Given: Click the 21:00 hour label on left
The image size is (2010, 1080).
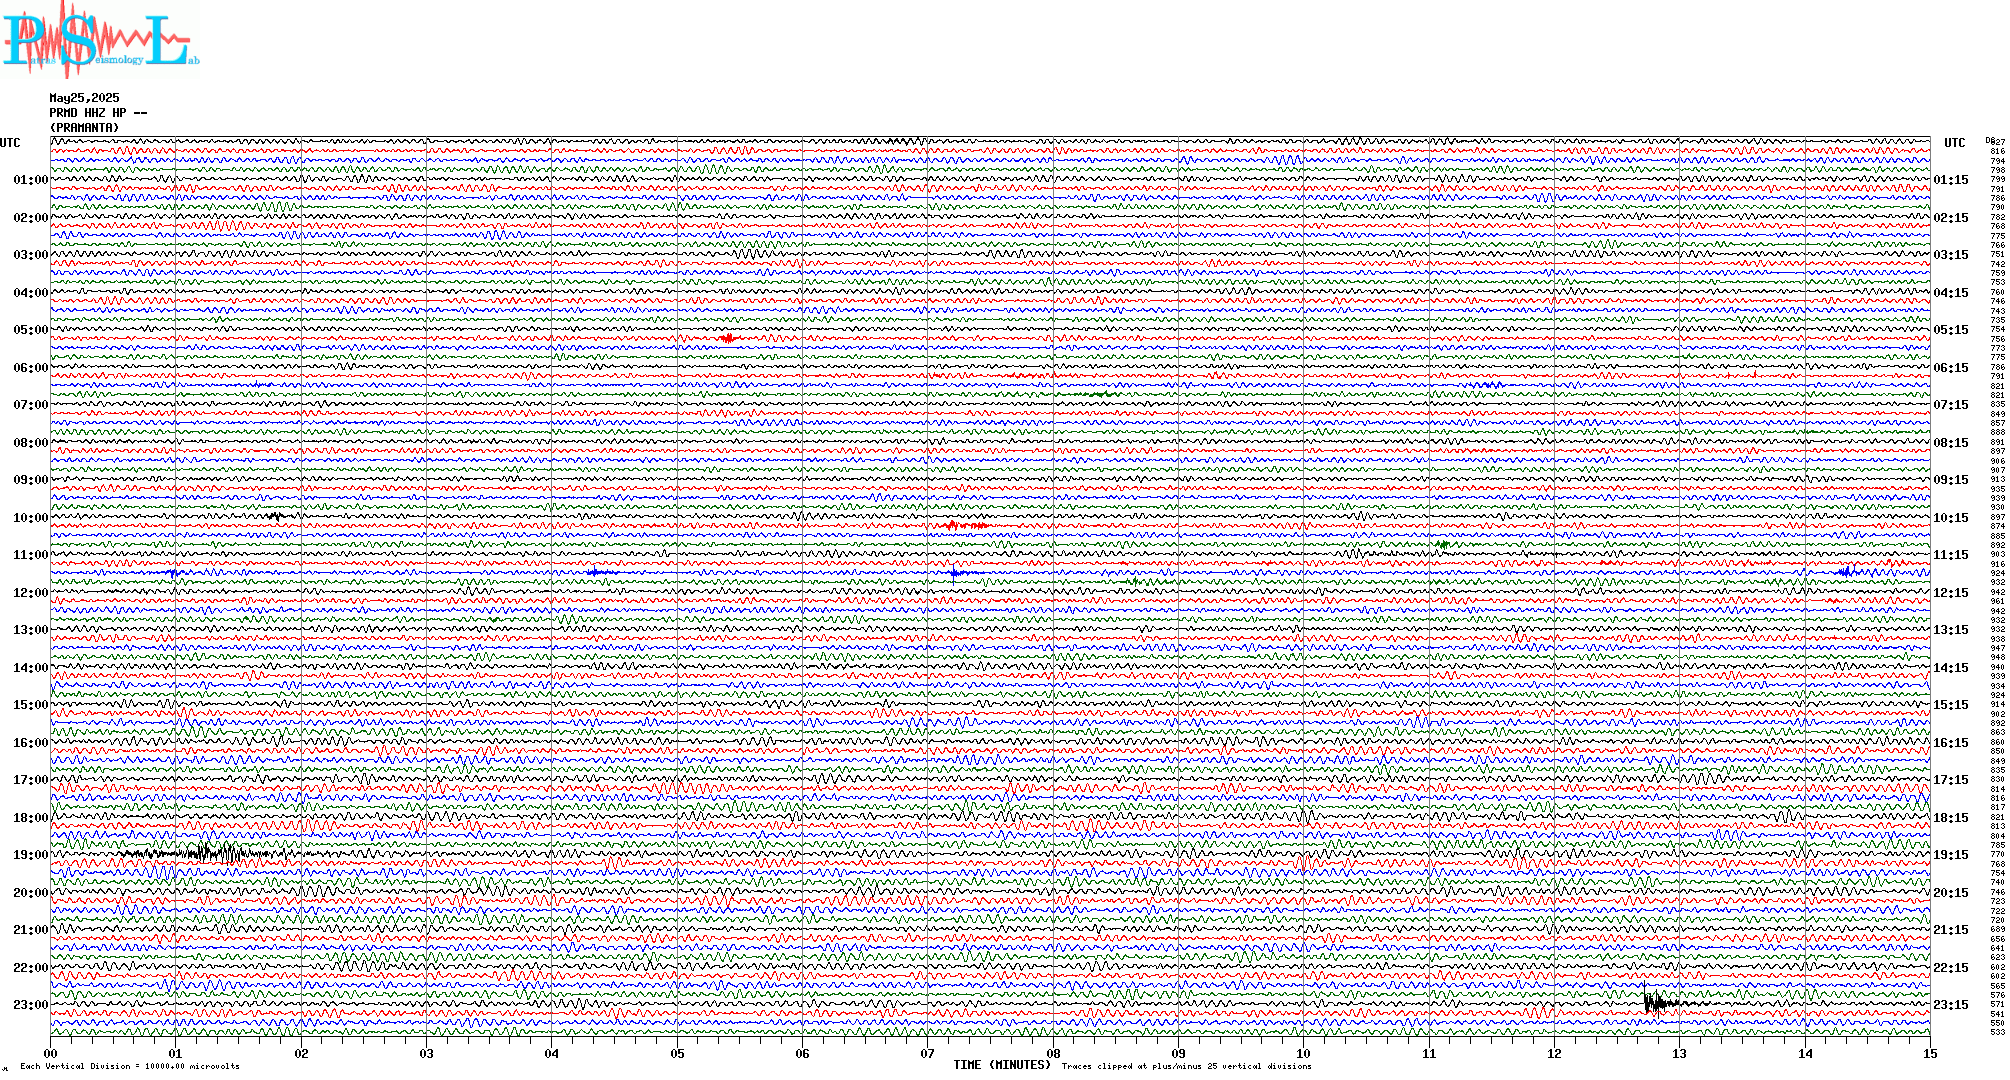Looking at the screenshot, I should 31,930.
